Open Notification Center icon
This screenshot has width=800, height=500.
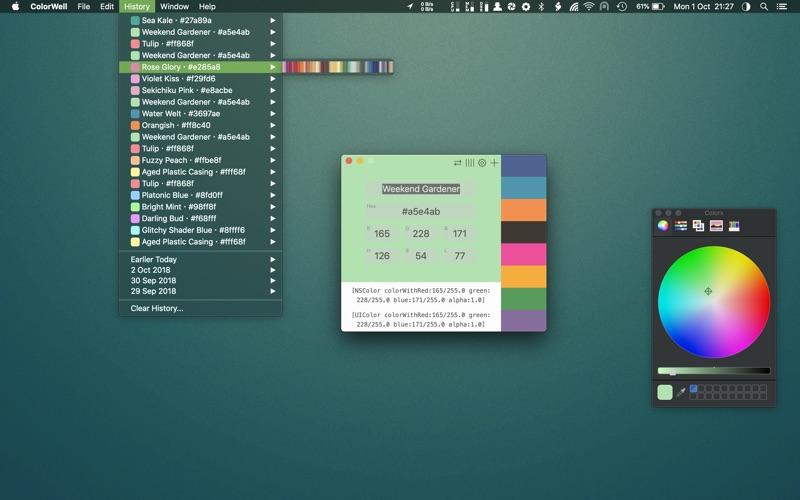[782, 6]
